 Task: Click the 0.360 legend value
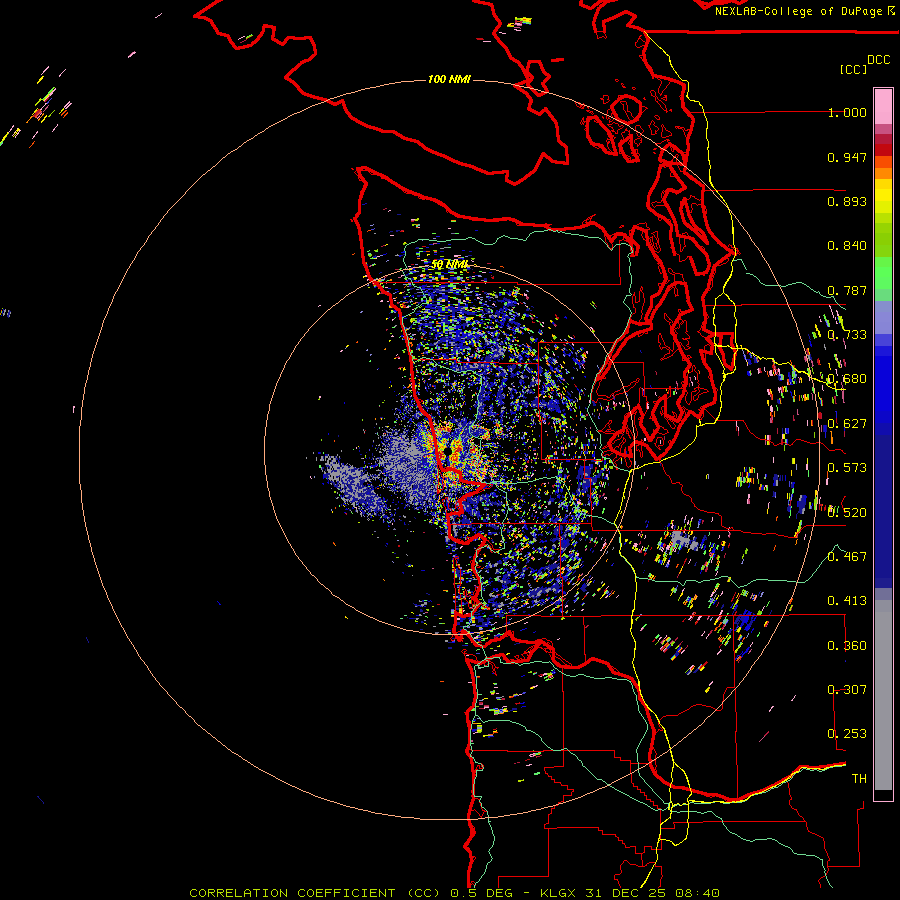tap(847, 646)
